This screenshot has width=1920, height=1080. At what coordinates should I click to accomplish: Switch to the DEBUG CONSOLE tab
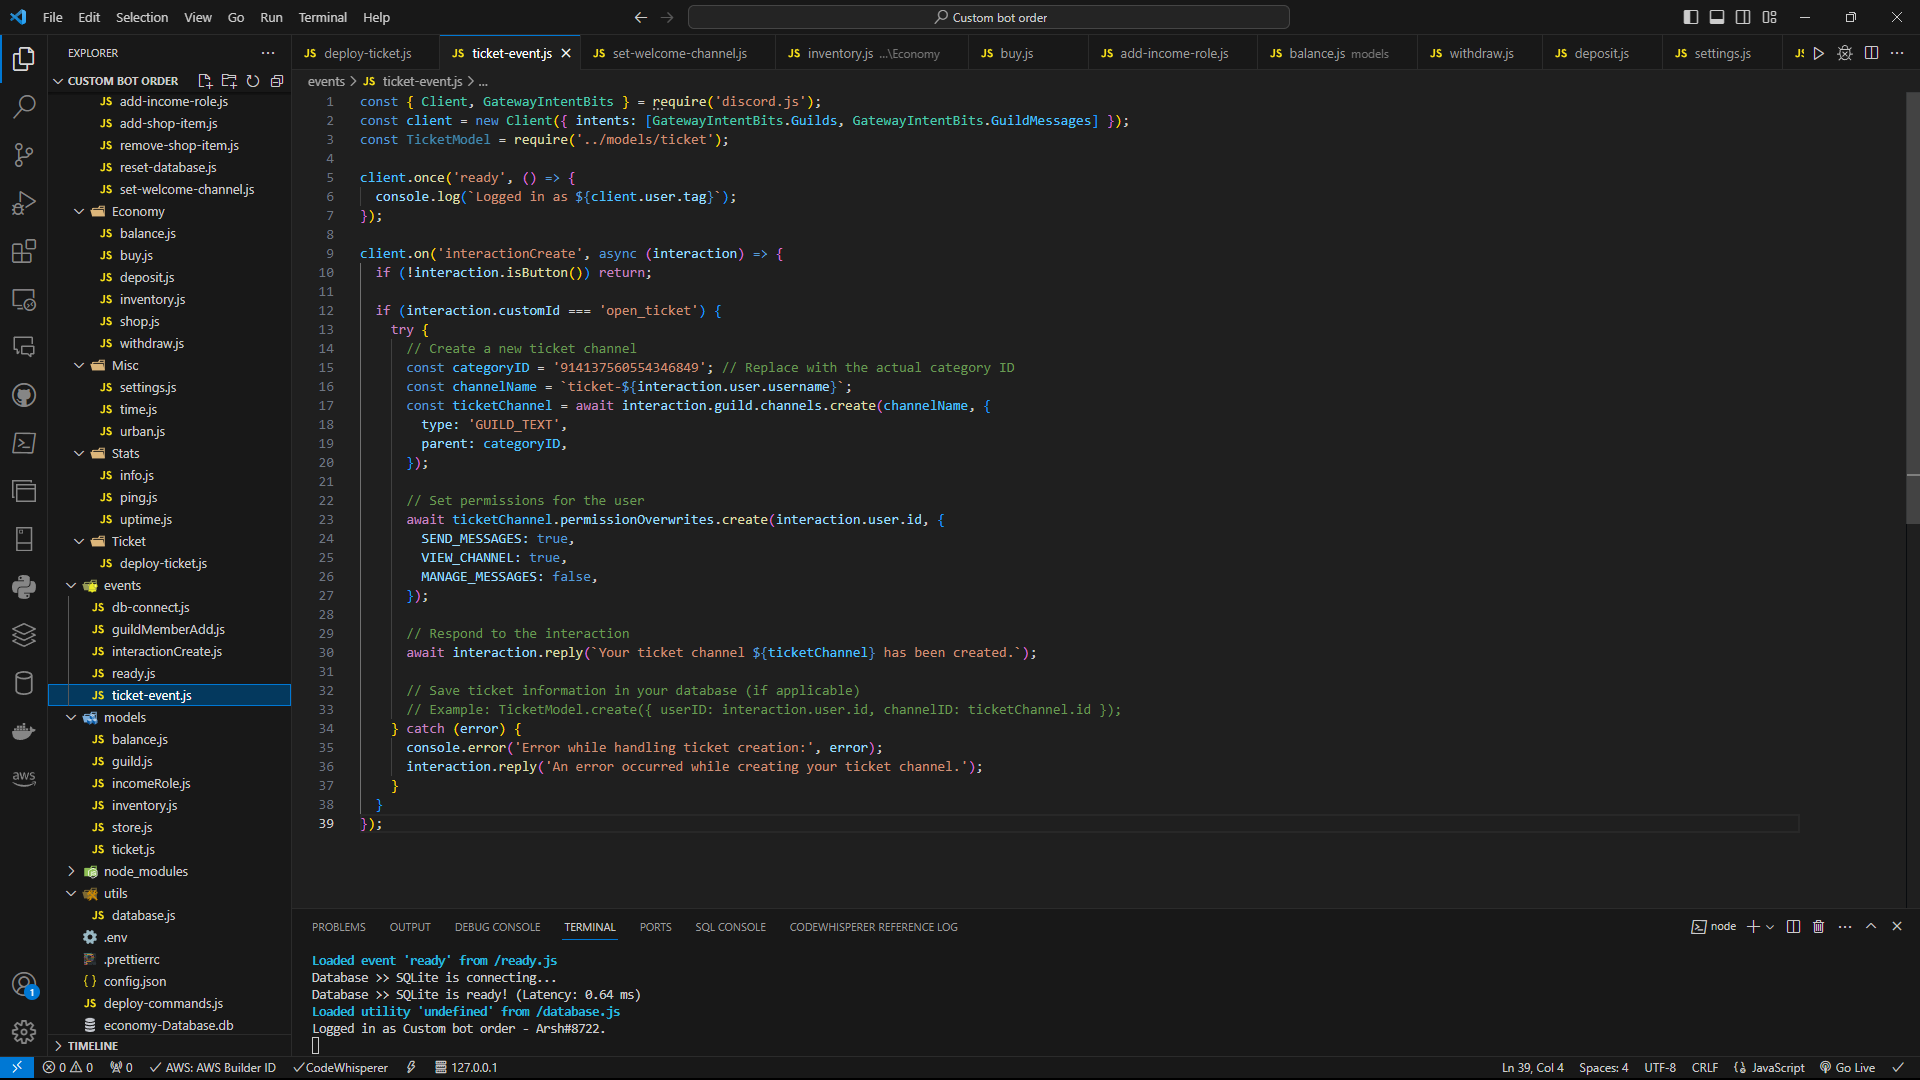[x=497, y=927]
